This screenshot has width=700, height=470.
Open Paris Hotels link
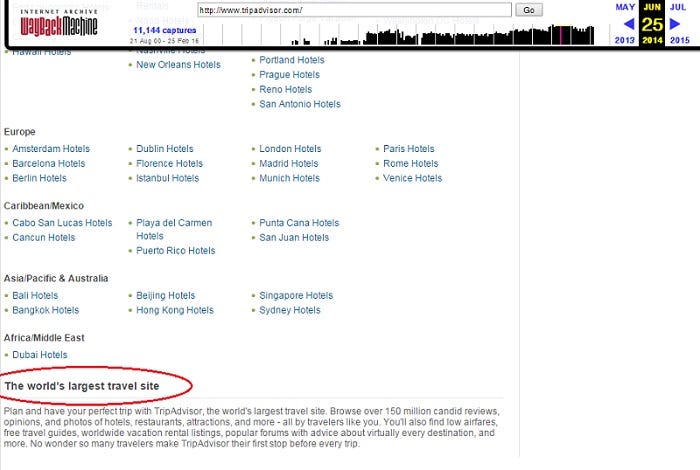point(408,149)
